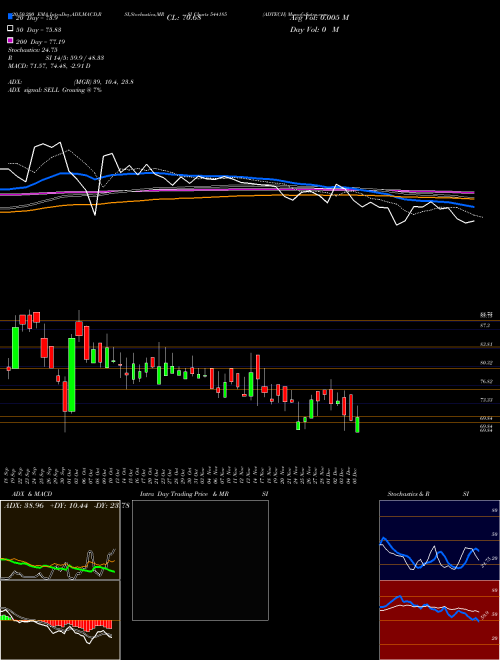Click the red RSI chart panel
The width and height of the screenshot is (500, 660).
pyautogui.click(x=439, y=620)
